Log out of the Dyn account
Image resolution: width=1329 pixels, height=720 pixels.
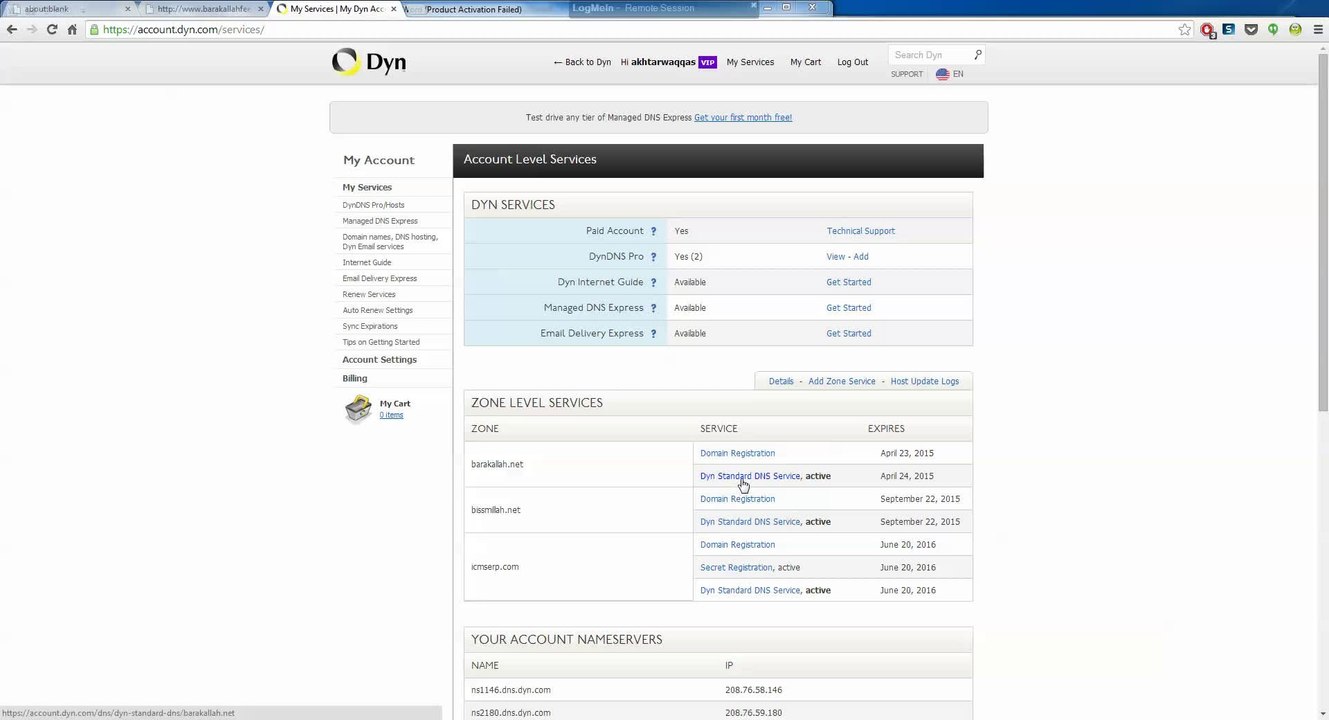point(853,62)
